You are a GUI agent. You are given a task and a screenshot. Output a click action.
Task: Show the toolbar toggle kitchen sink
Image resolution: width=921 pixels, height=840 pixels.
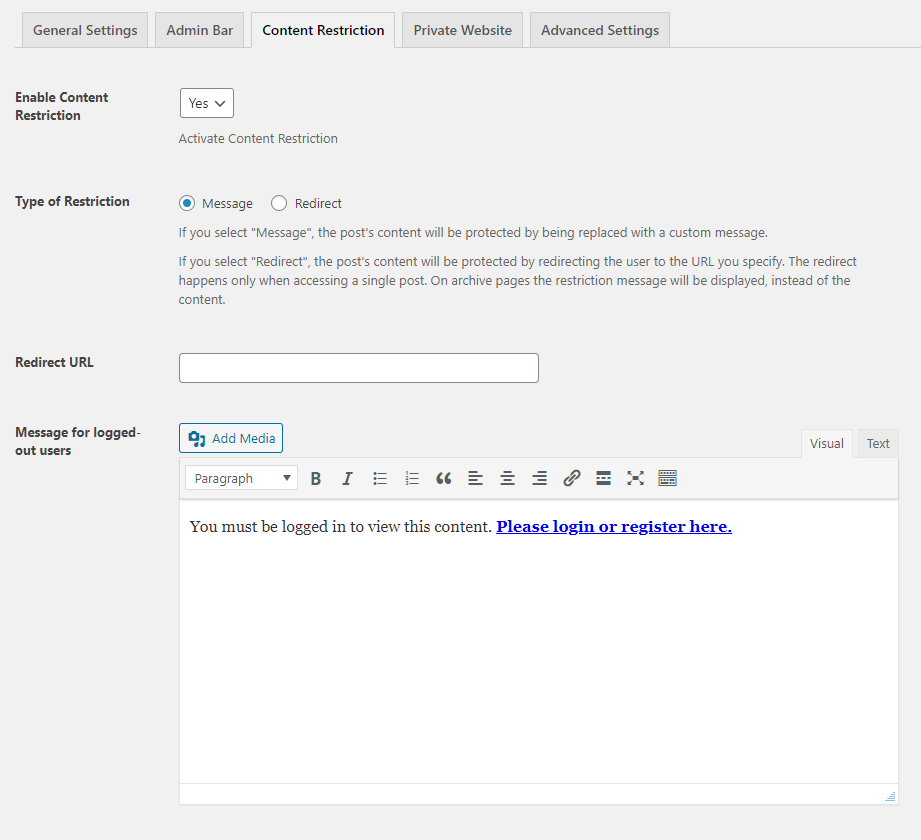pyautogui.click(x=668, y=479)
